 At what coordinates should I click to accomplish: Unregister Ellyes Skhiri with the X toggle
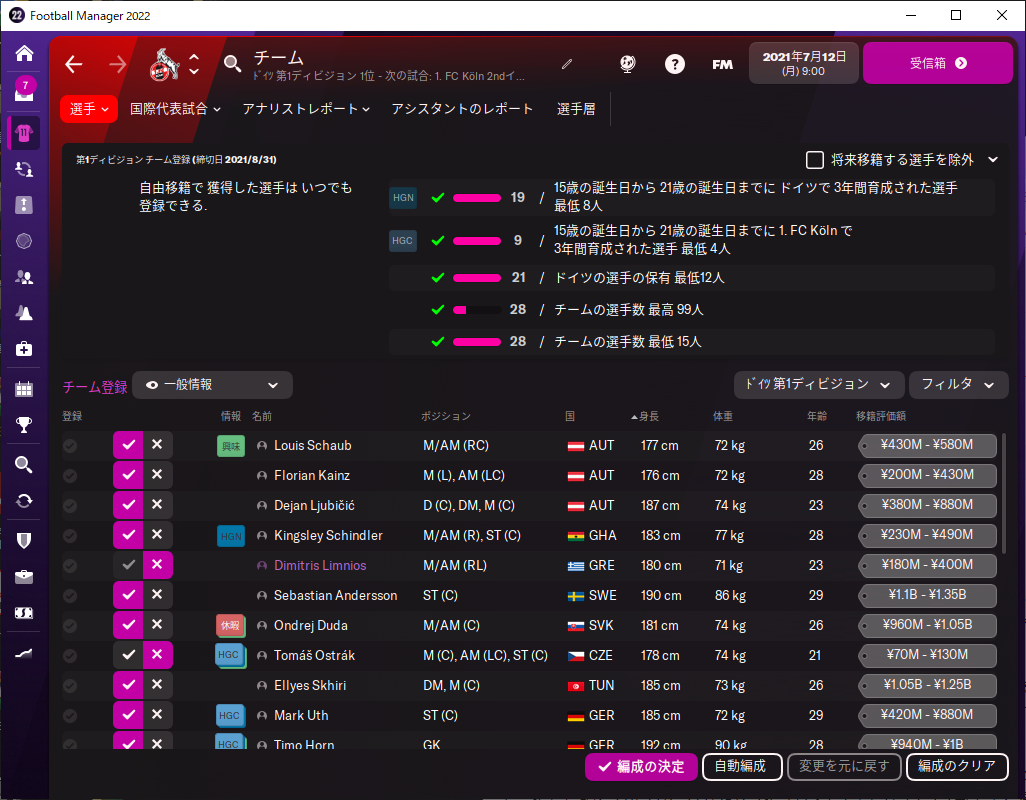coord(157,685)
